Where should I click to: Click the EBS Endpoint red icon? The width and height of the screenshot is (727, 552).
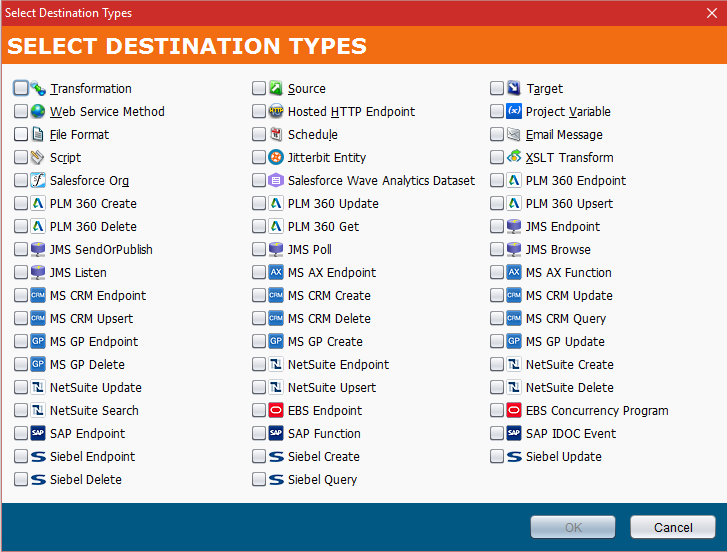pyautogui.click(x=276, y=411)
